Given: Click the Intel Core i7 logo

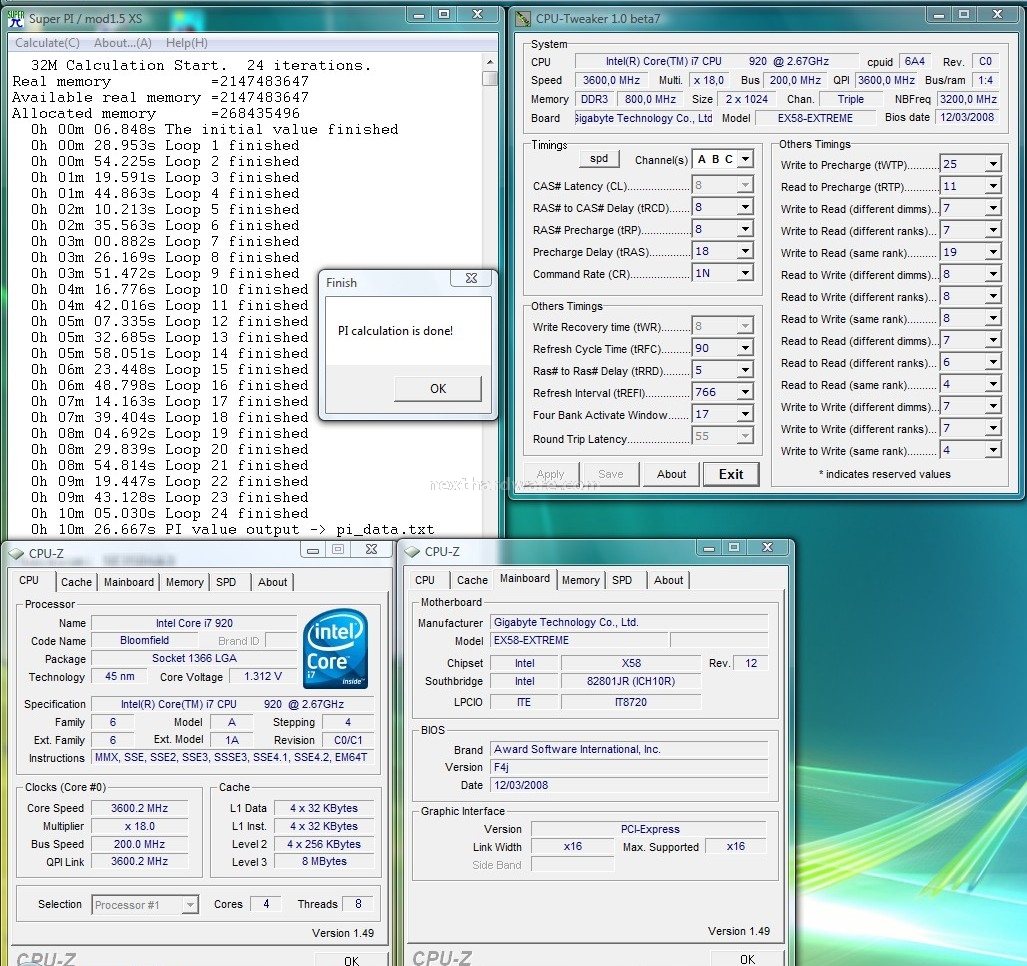Looking at the screenshot, I should pyautogui.click(x=335, y=649).
